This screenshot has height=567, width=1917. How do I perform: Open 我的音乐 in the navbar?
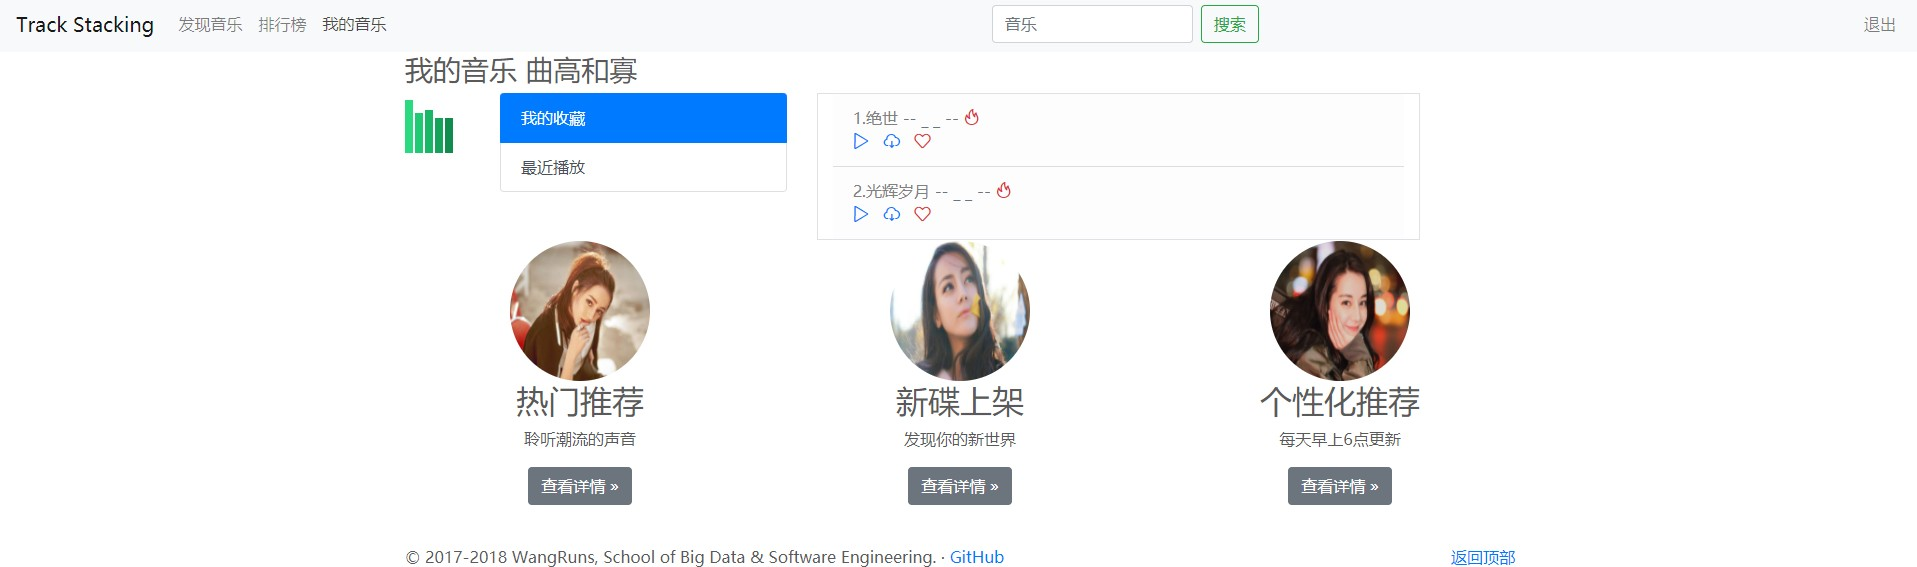[354, 24]
